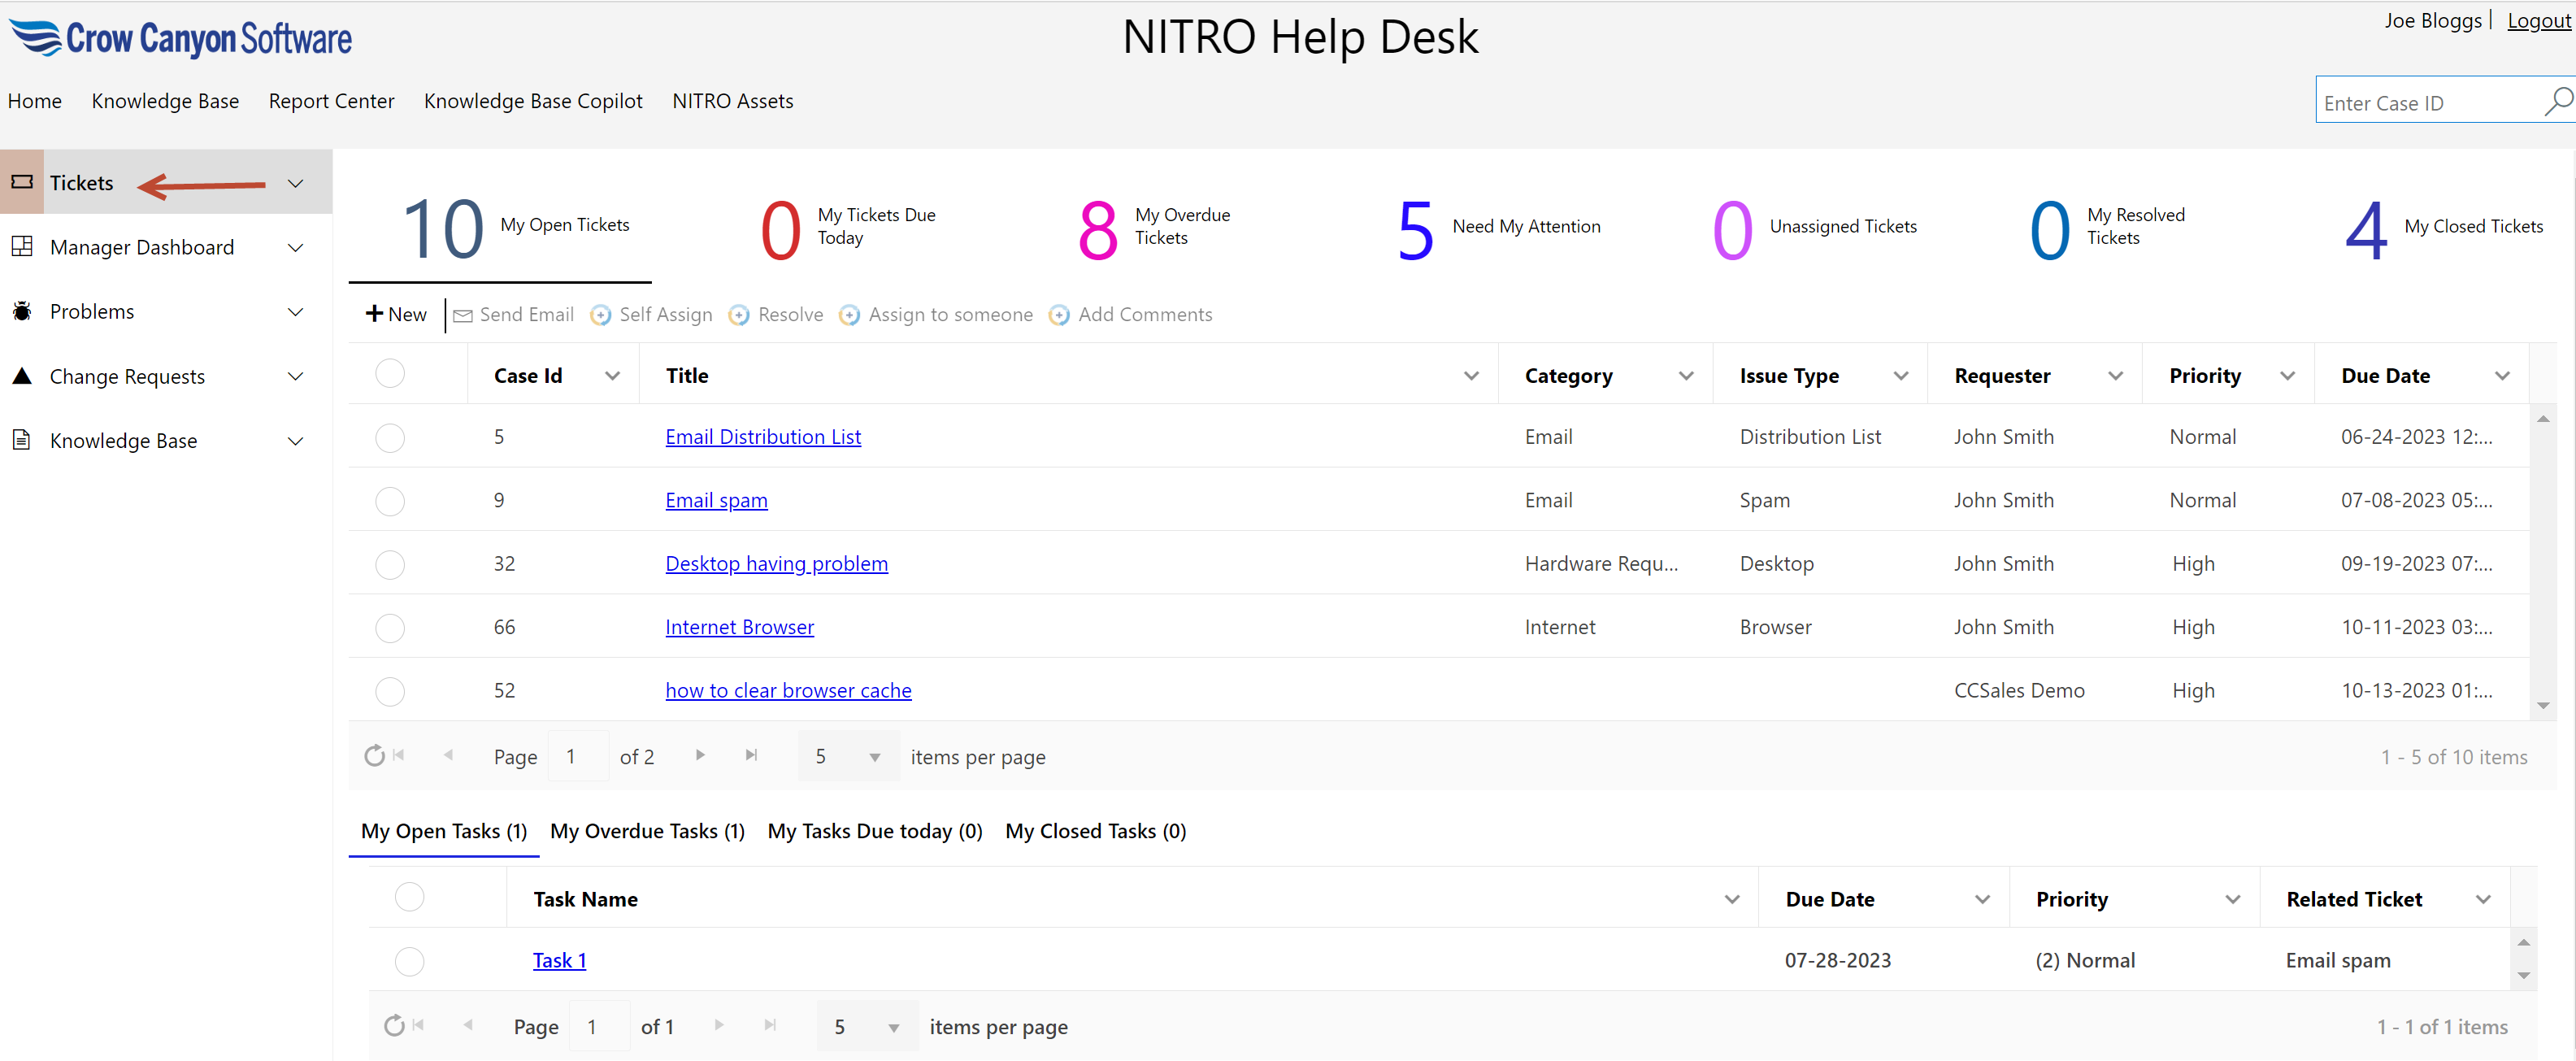Click the Send Email envelope icon
The image size is (2576, 1061).
[x=463, y=315]
